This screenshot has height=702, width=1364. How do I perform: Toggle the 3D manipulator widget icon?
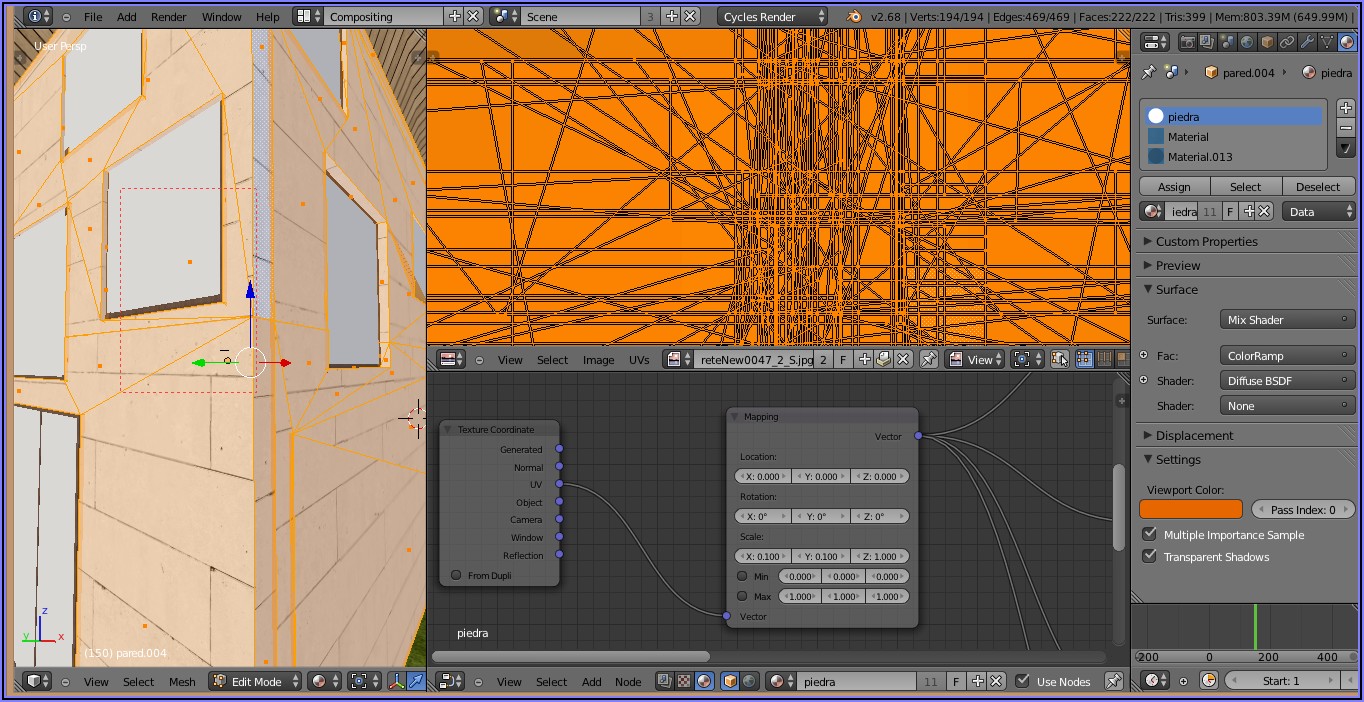[396, 682]
